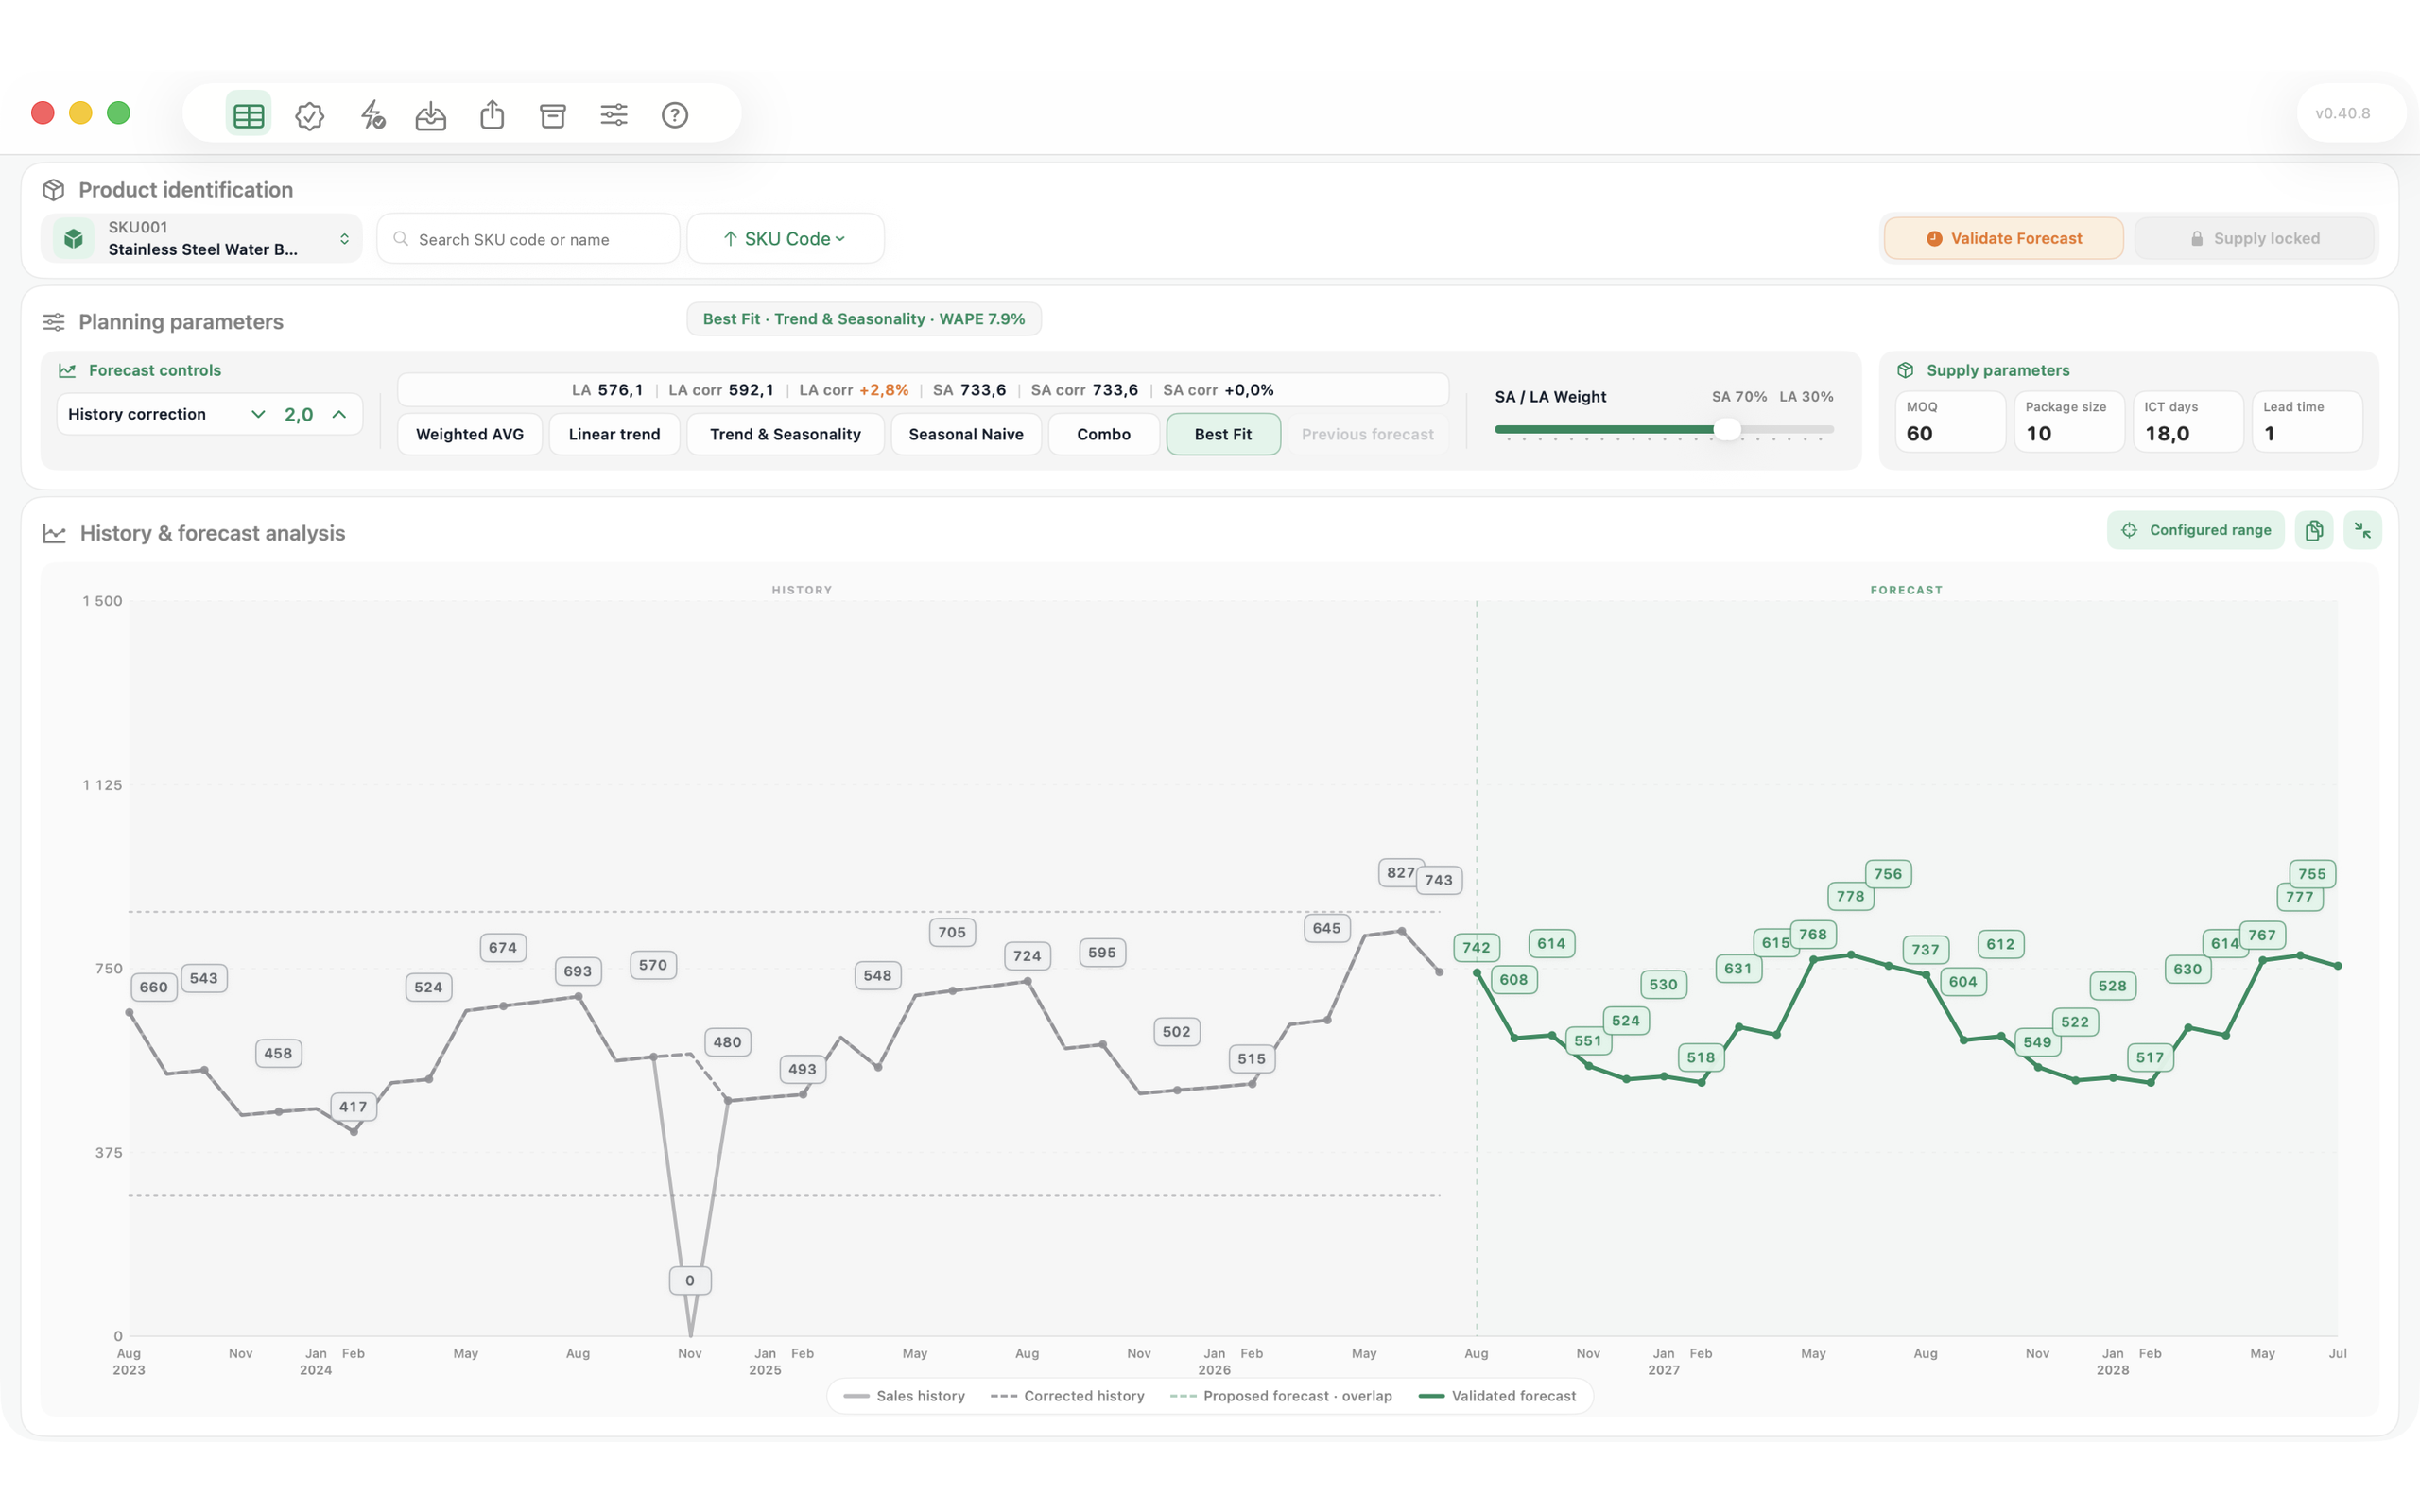Screen dimensions: 2420x1512
Task: Click the Configured range button
Action: pos(2196,530)
